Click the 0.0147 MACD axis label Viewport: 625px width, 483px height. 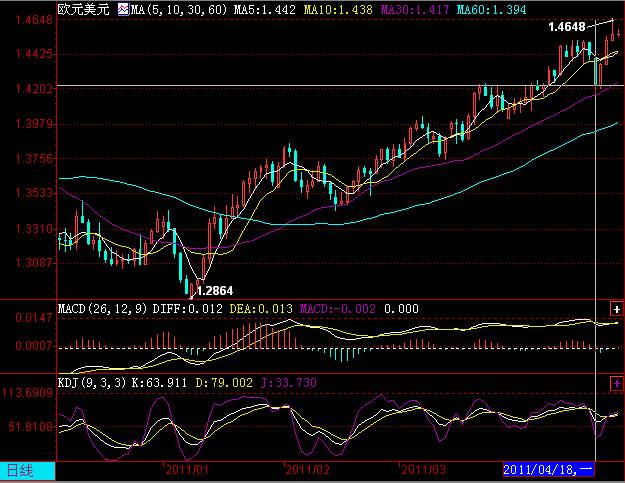coord(34,318)
